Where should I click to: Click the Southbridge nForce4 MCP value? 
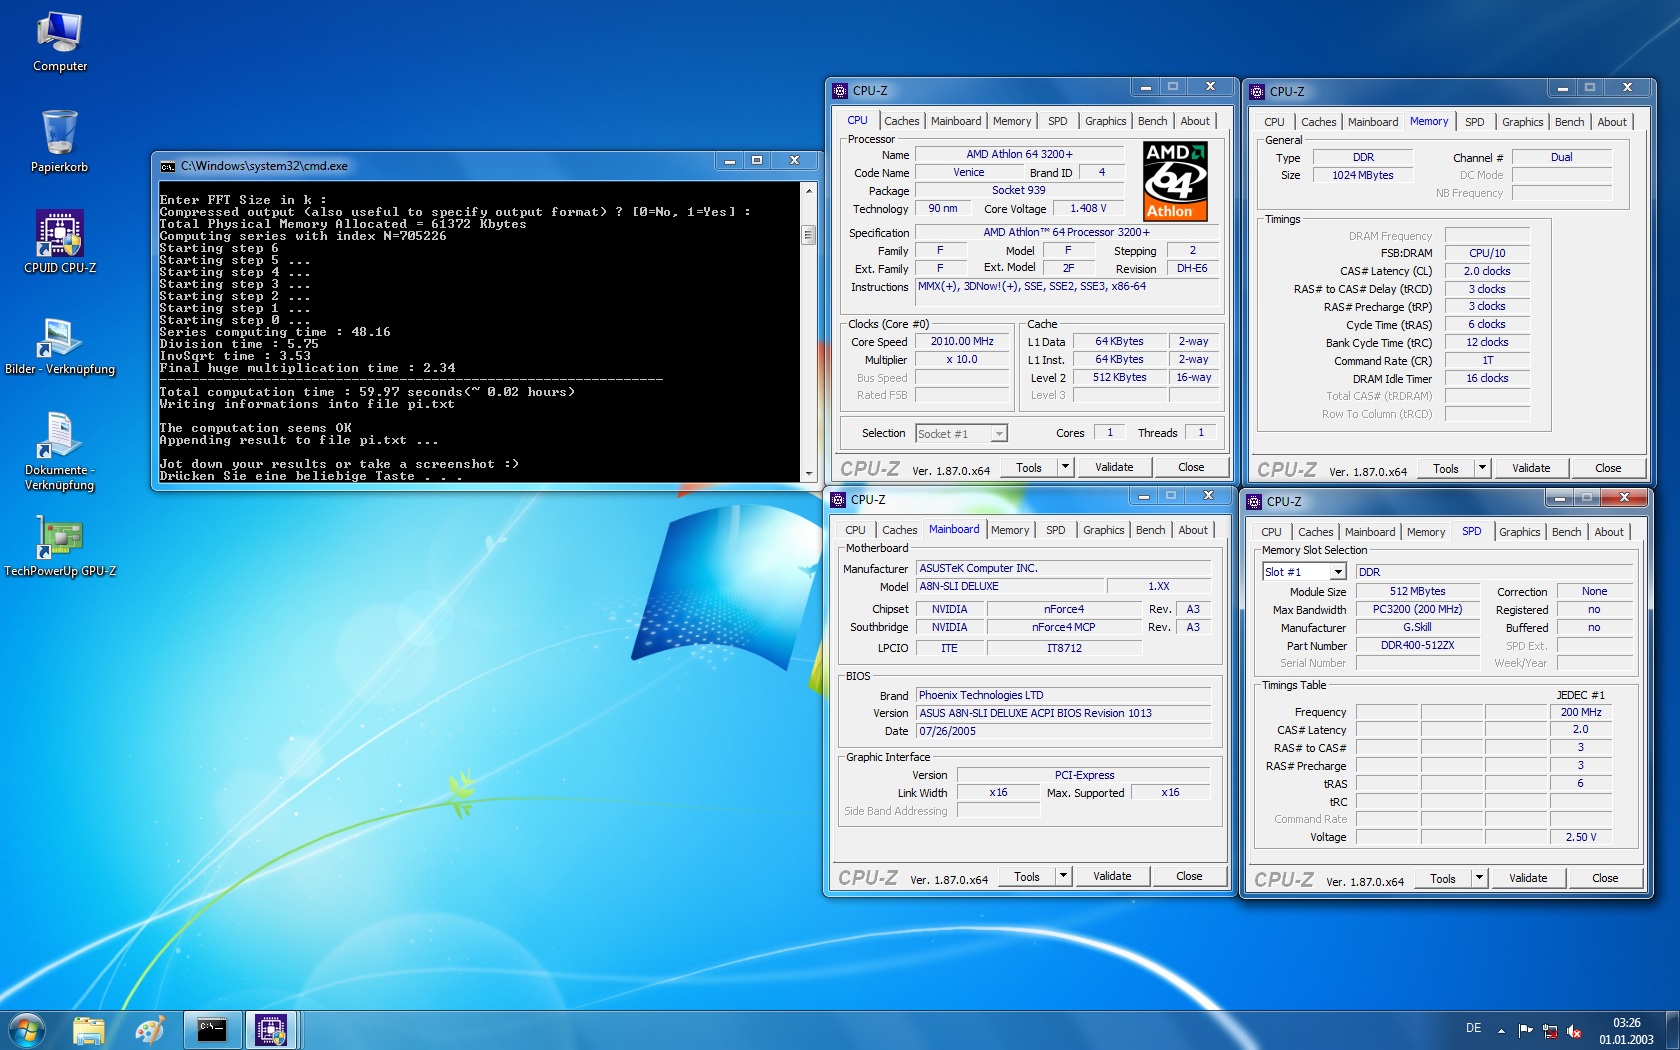(1064, 627)
